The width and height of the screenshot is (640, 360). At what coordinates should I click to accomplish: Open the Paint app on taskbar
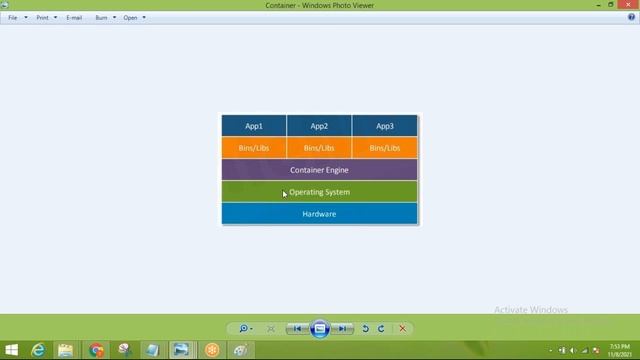(x=240, y=350)
